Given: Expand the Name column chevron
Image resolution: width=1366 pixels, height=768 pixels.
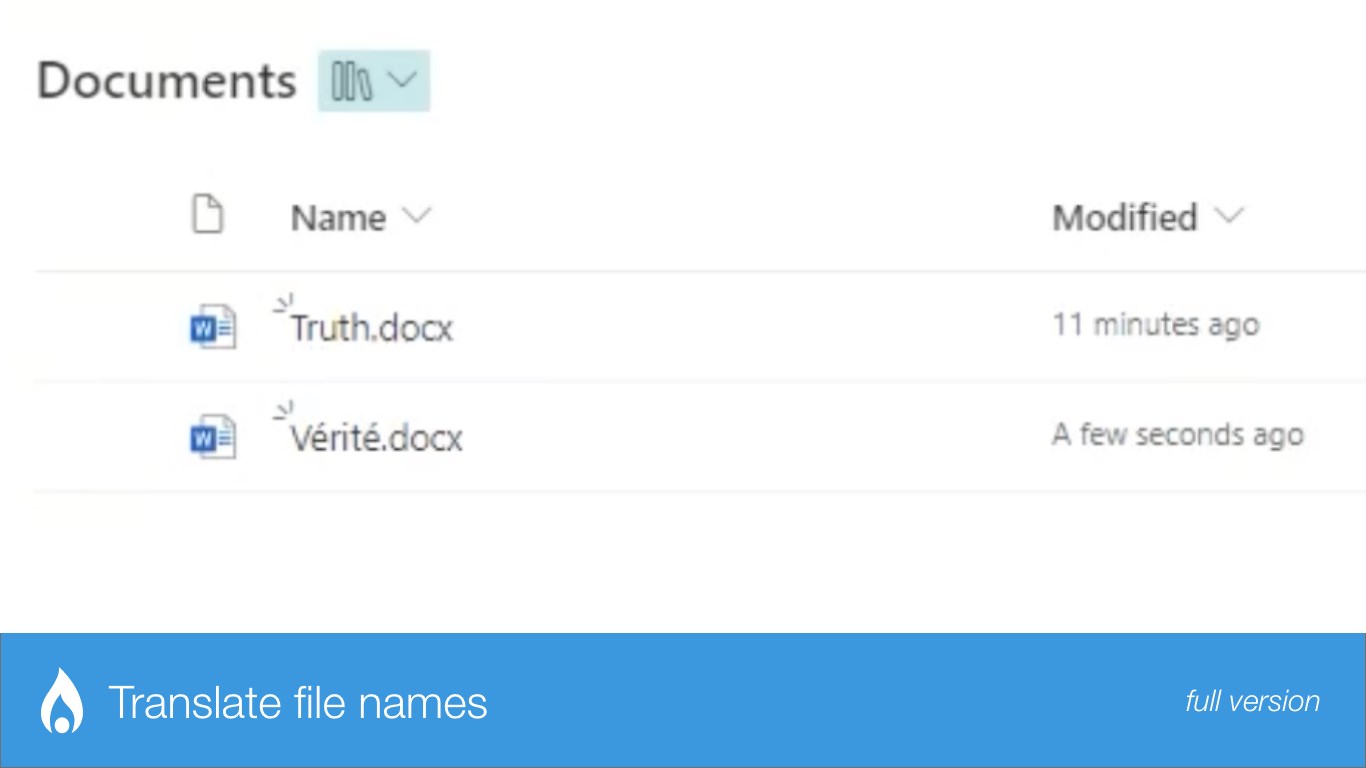Looking at the screenshot, I should pyautogui.click(x=415, y=216).
